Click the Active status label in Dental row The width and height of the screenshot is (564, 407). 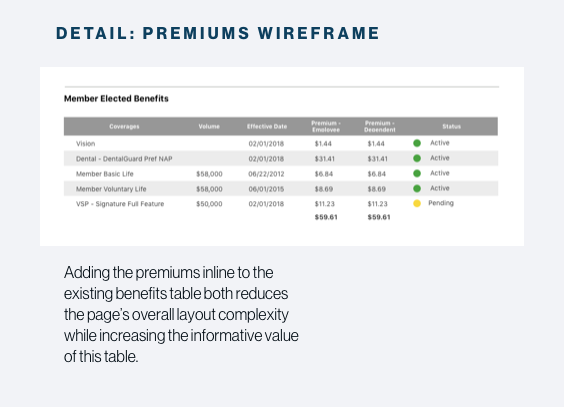[440, 158]
